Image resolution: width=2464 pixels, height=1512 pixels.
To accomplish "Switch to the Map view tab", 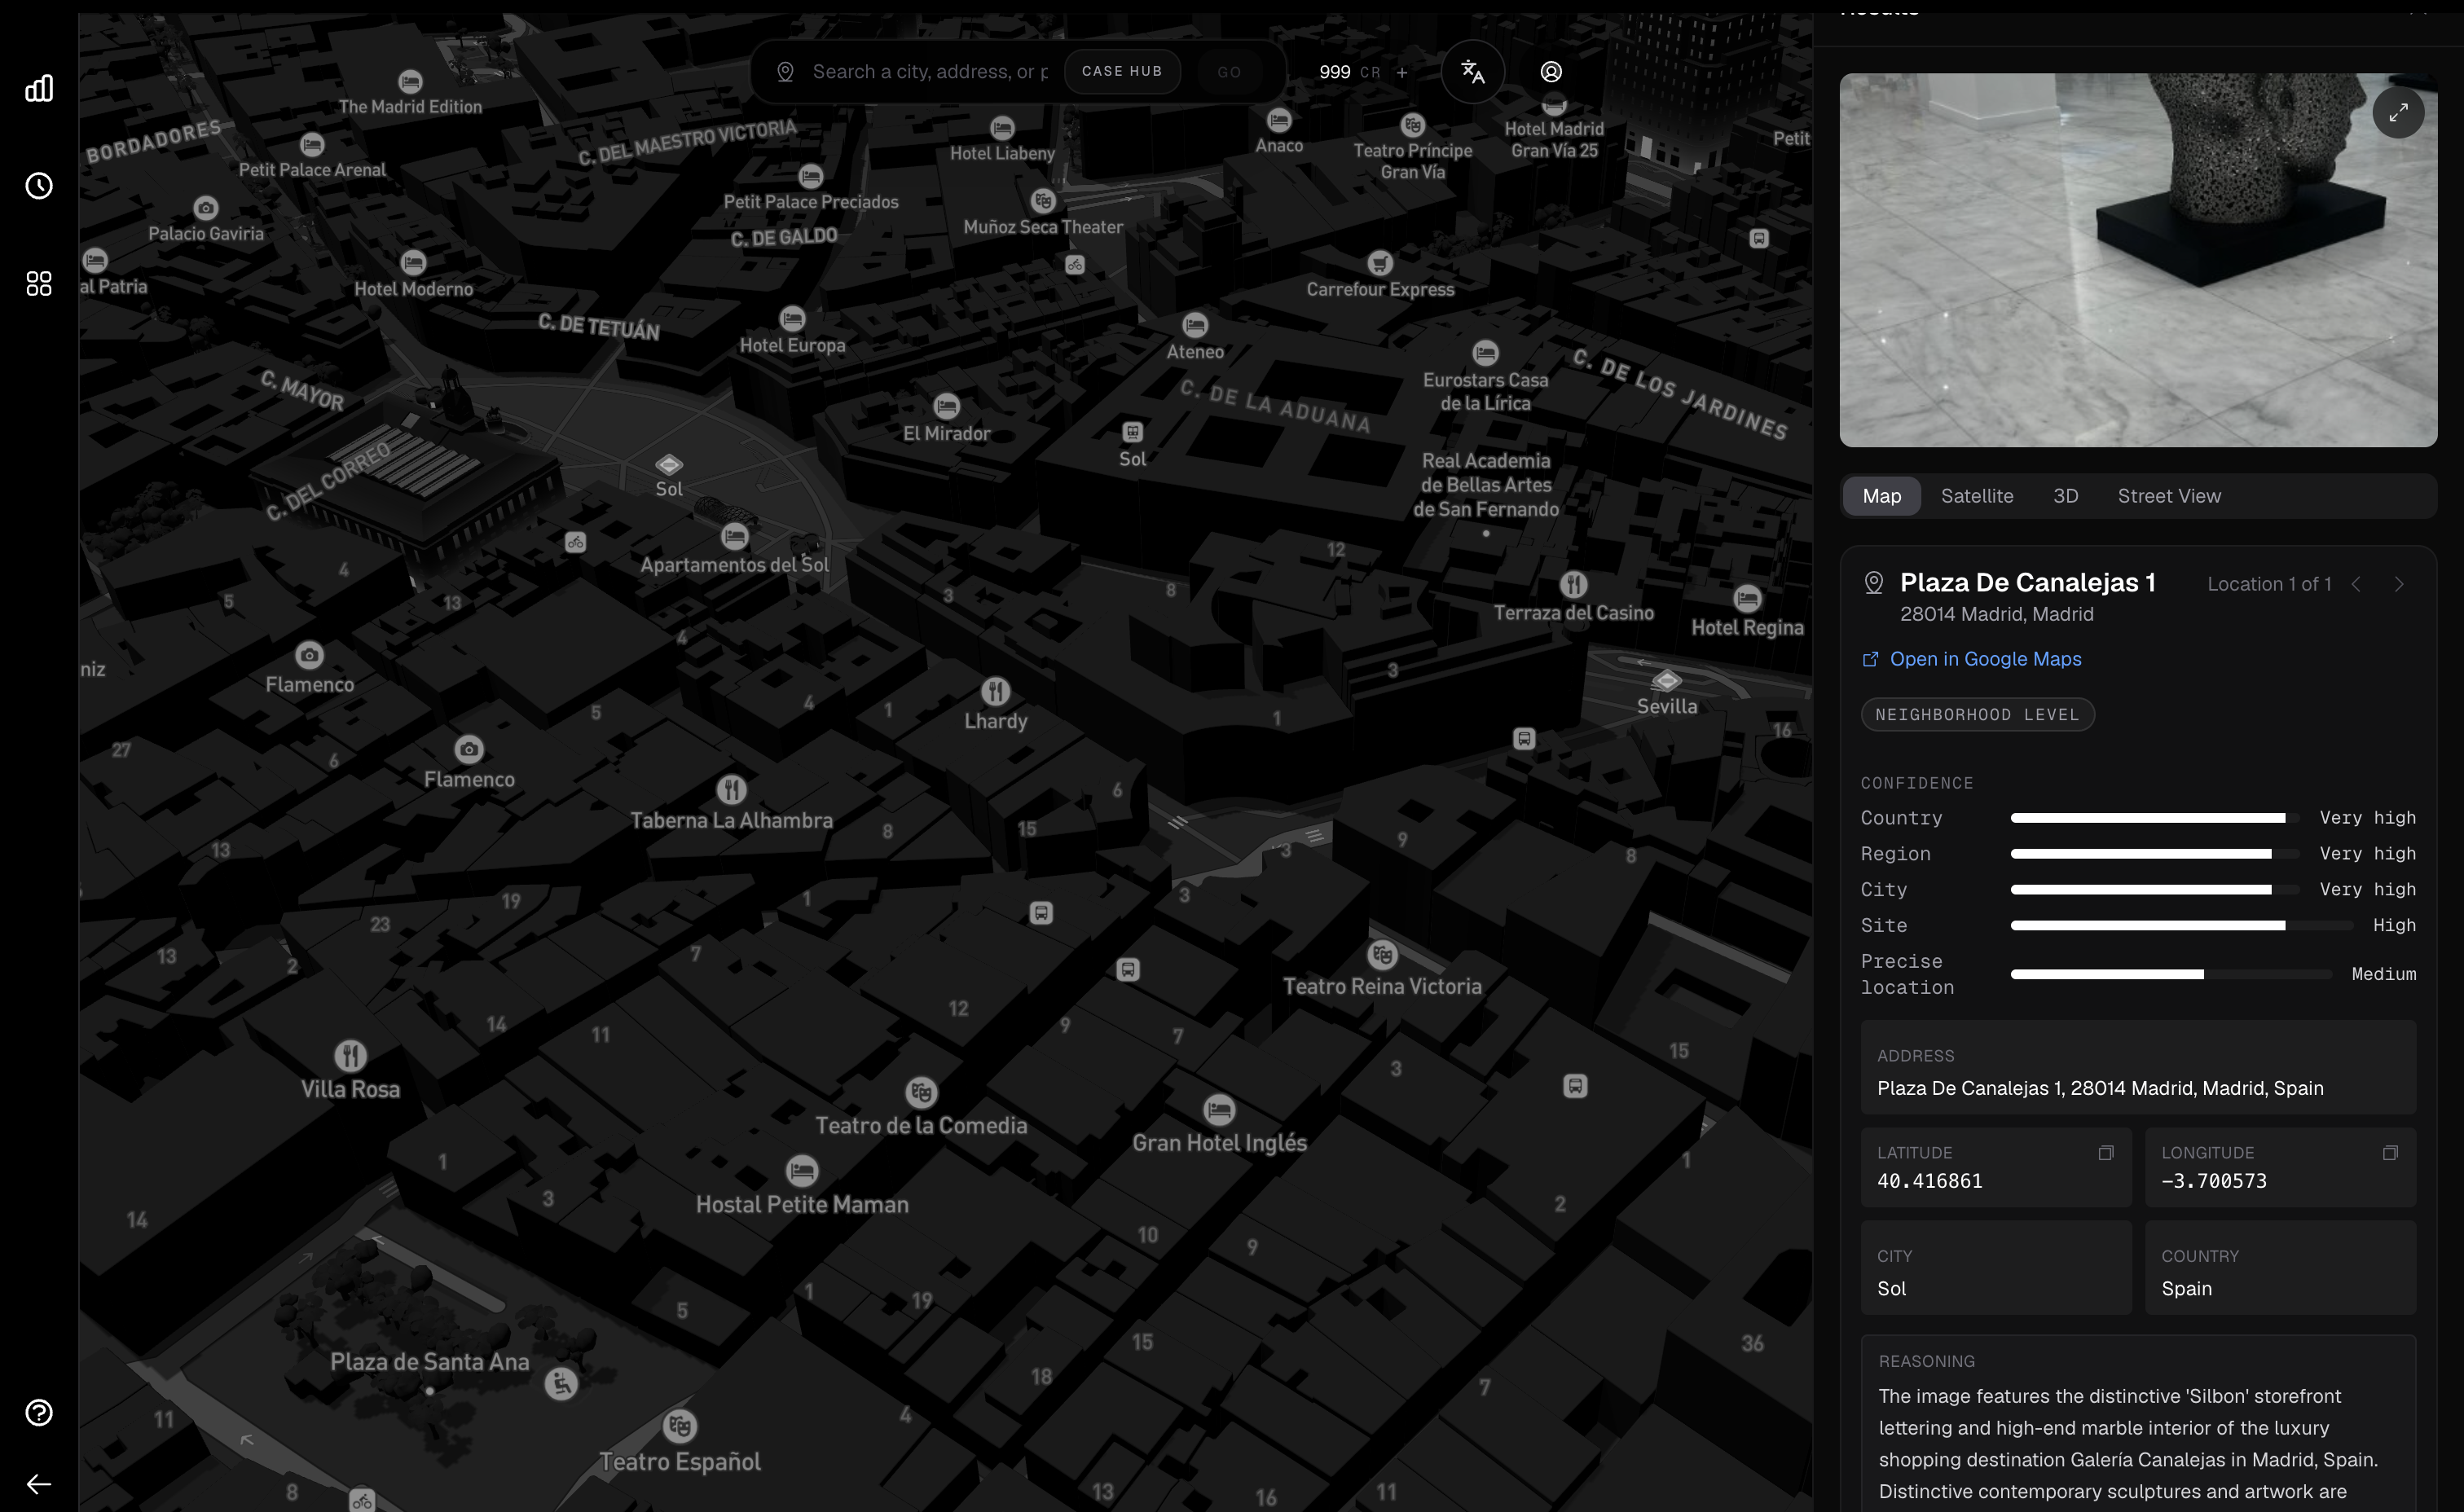I will pyautogui.click(x=1881, y=496).
